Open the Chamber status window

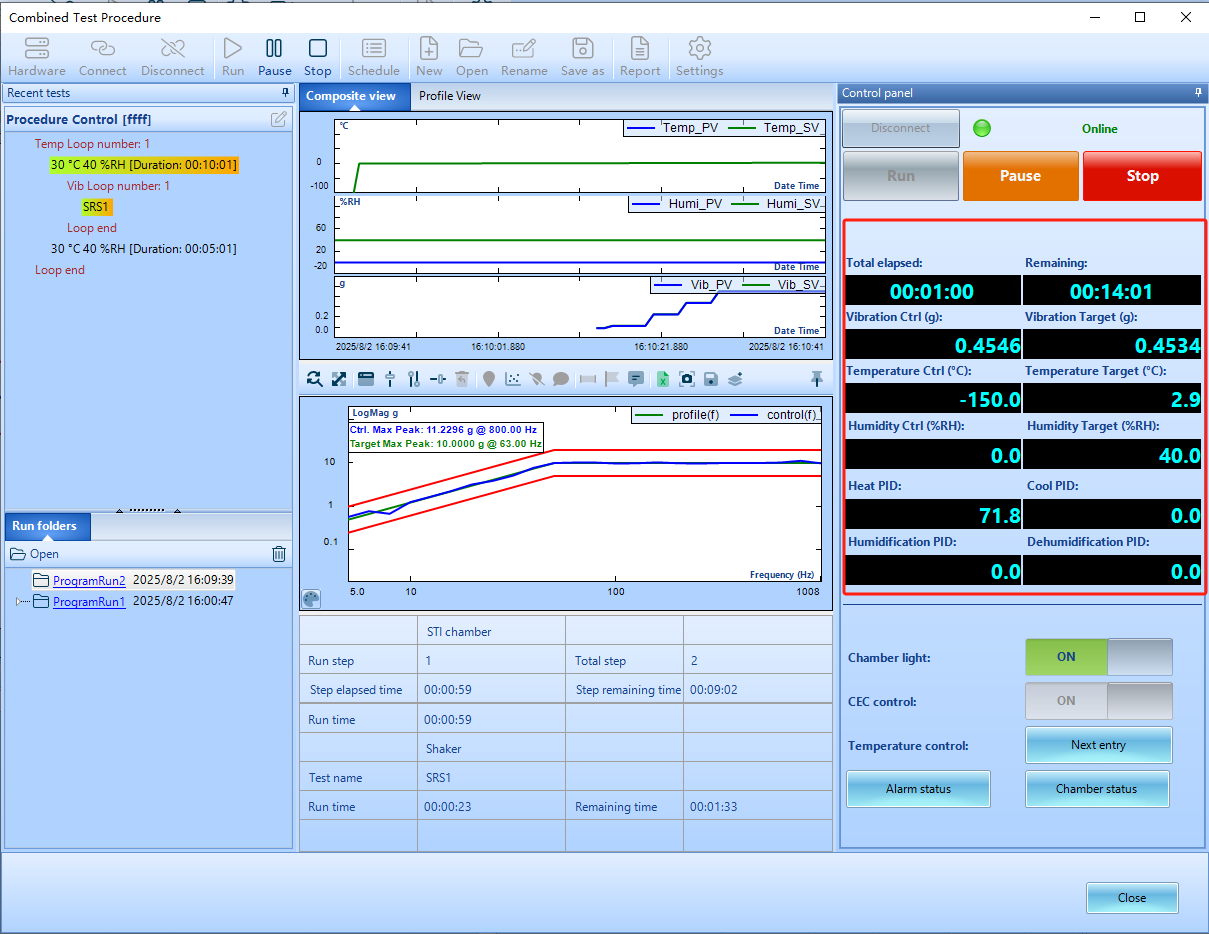coord(1097,789)
